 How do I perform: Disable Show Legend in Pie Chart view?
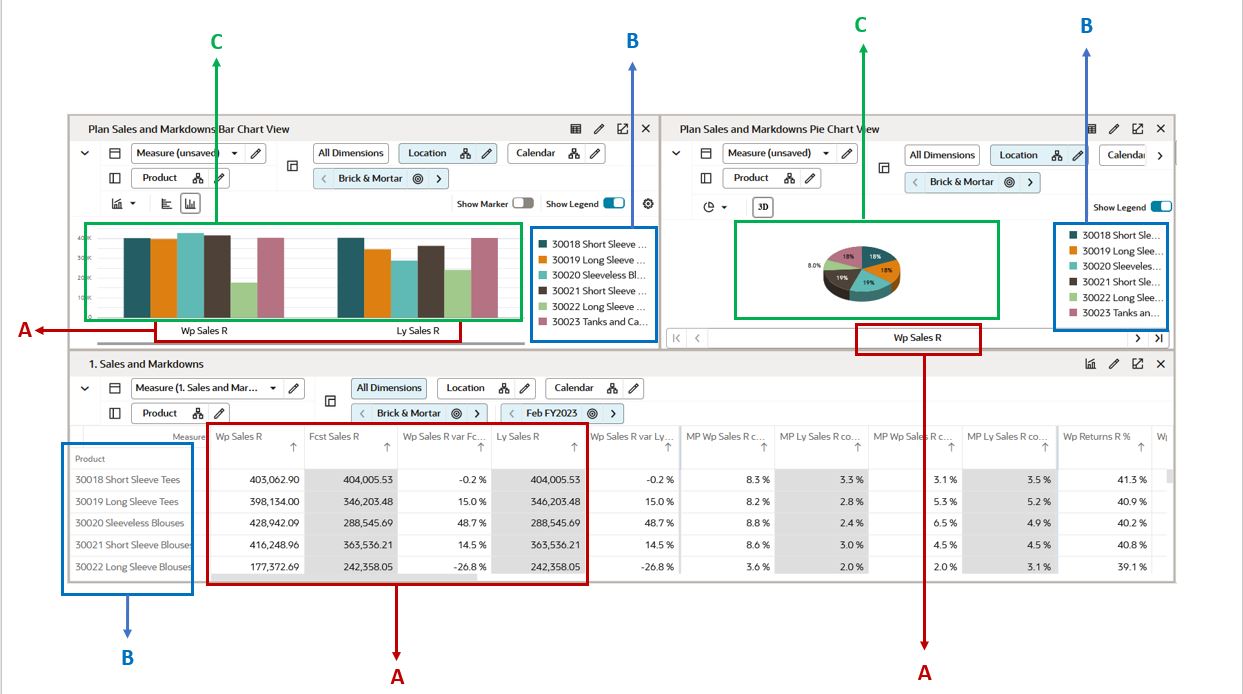1160,205
